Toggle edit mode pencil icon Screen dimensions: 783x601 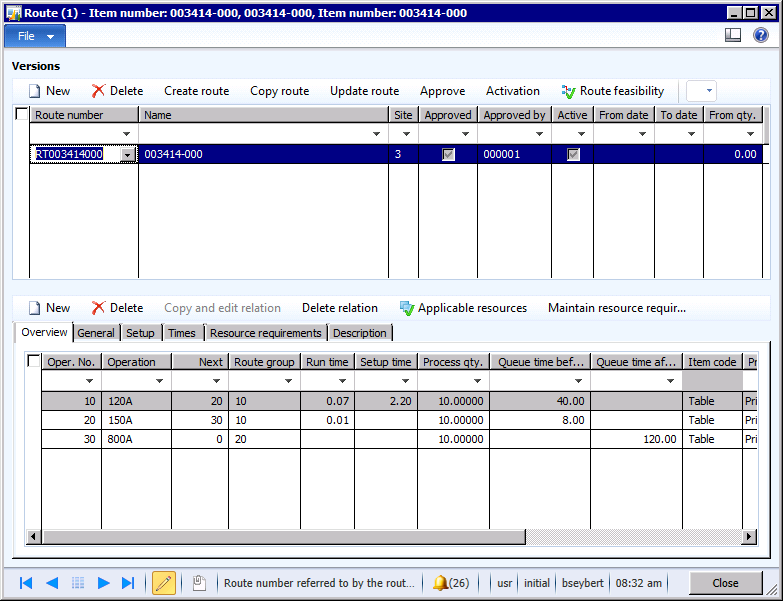coord(164,583)
